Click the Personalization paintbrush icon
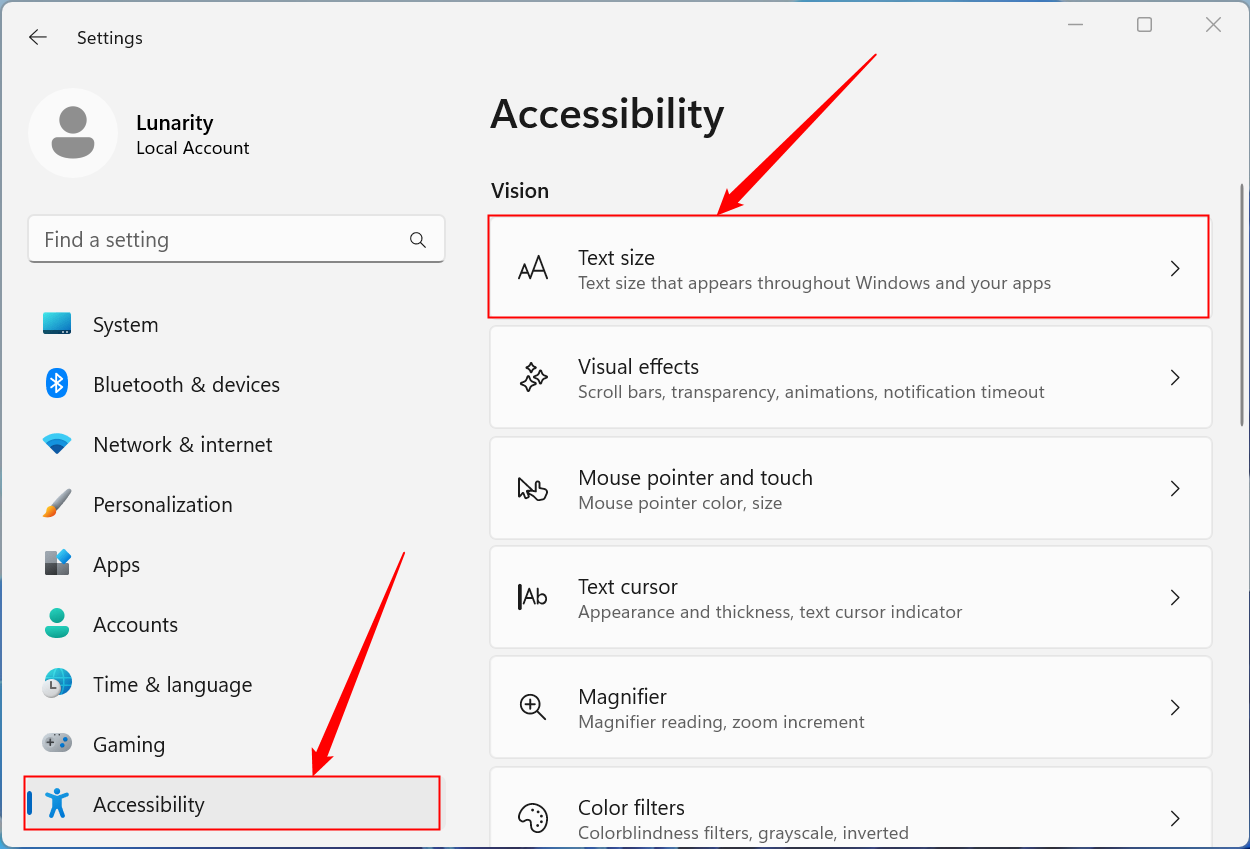The image size is (1250, 849). coord(57,504)
